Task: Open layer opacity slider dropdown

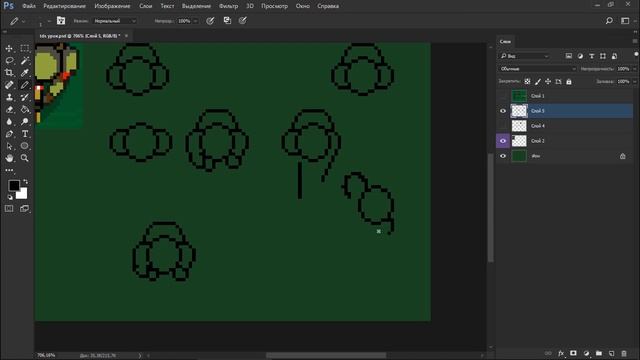Action: (x=634, y=69)
